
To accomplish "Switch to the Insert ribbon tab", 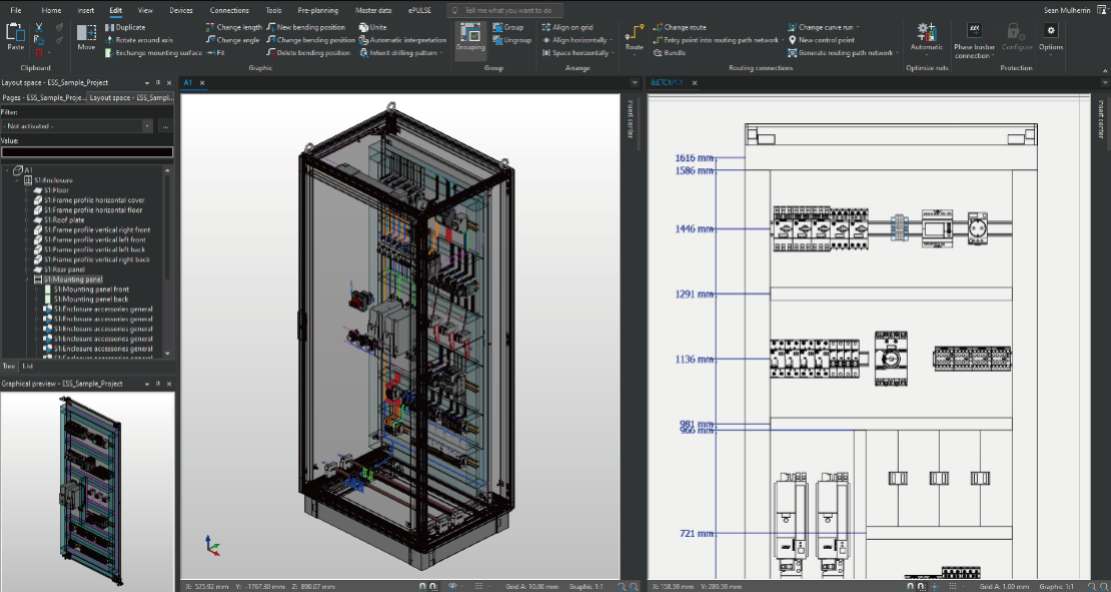I will coord(85,10).
